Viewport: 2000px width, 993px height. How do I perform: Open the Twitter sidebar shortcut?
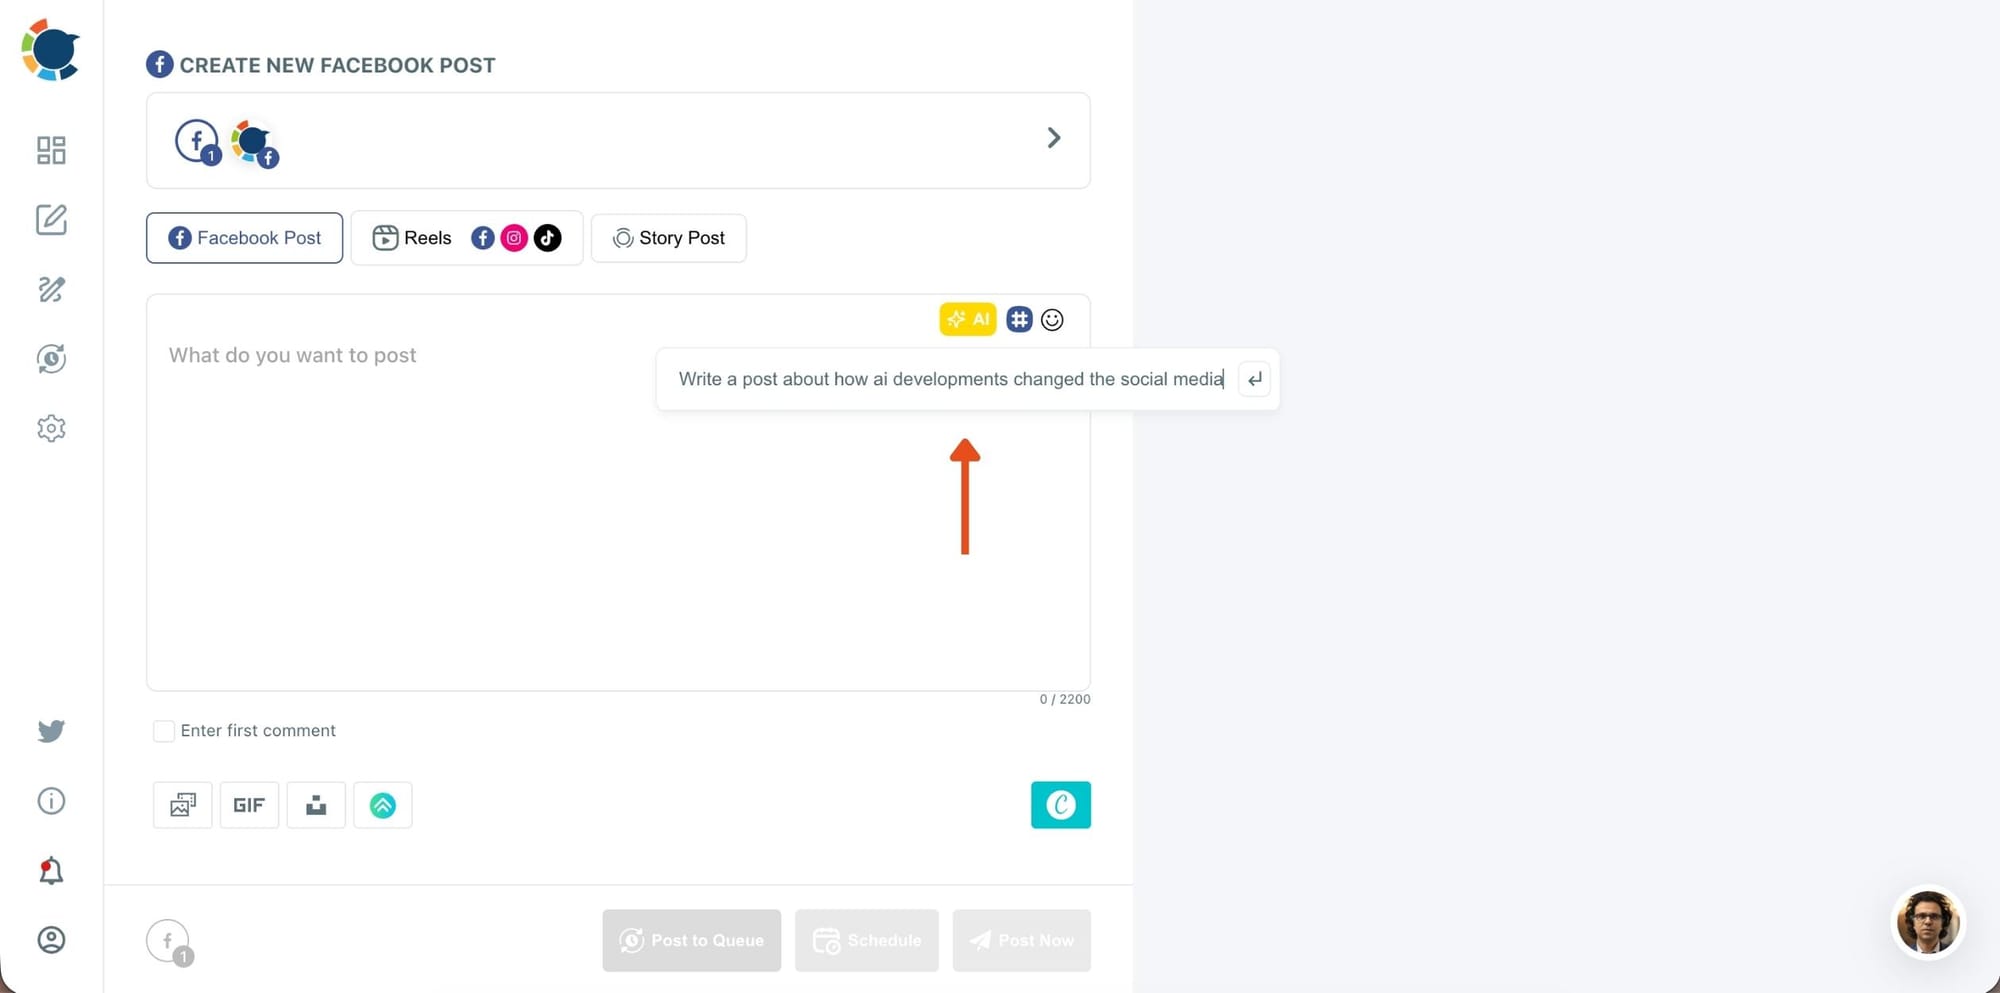[51, 731]
